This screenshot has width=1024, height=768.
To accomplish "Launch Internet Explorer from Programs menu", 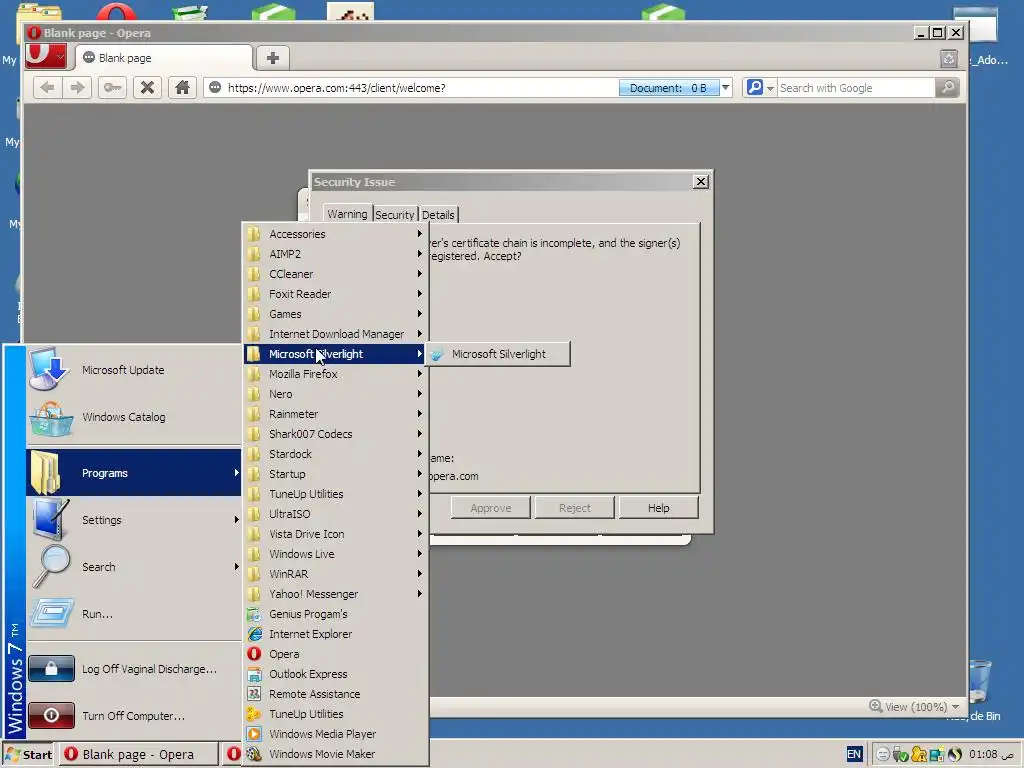I will [336, 634].
